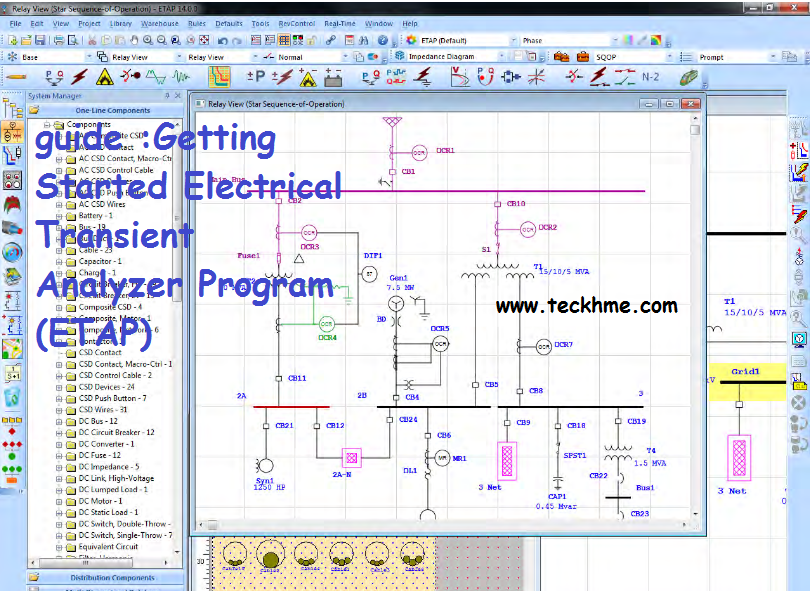The height and width of the screenshot is (591, 810).
Task: Click the 2A-N composite network box
Action: click(x=352, y=458)
